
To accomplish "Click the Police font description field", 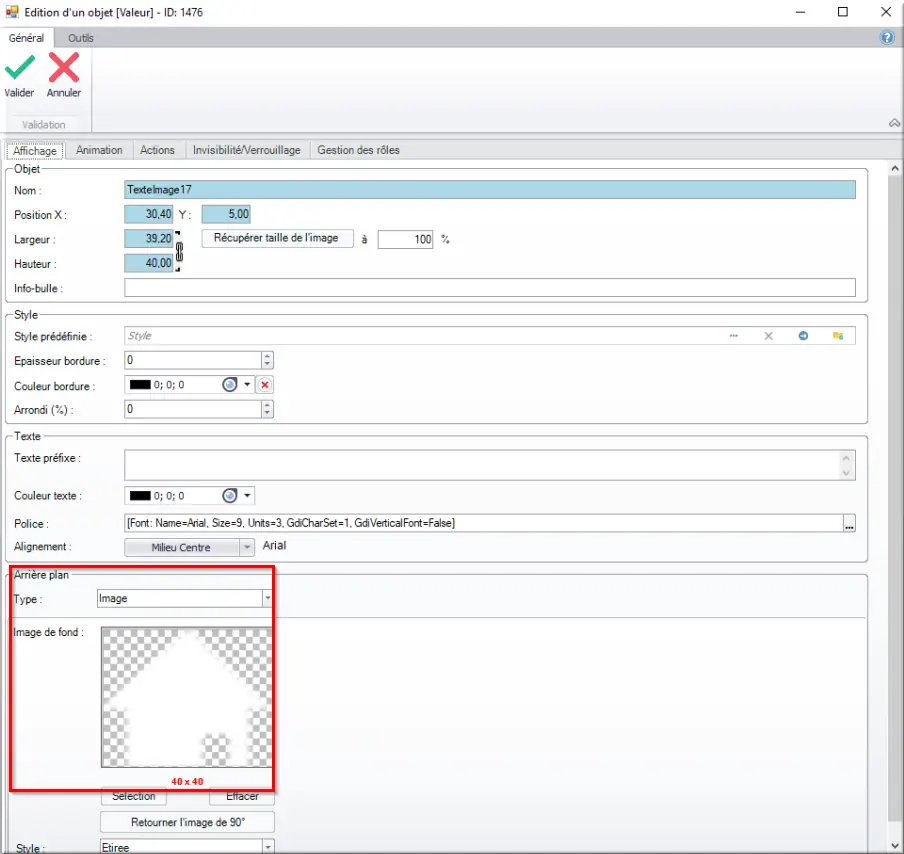I will coord(483,523).
